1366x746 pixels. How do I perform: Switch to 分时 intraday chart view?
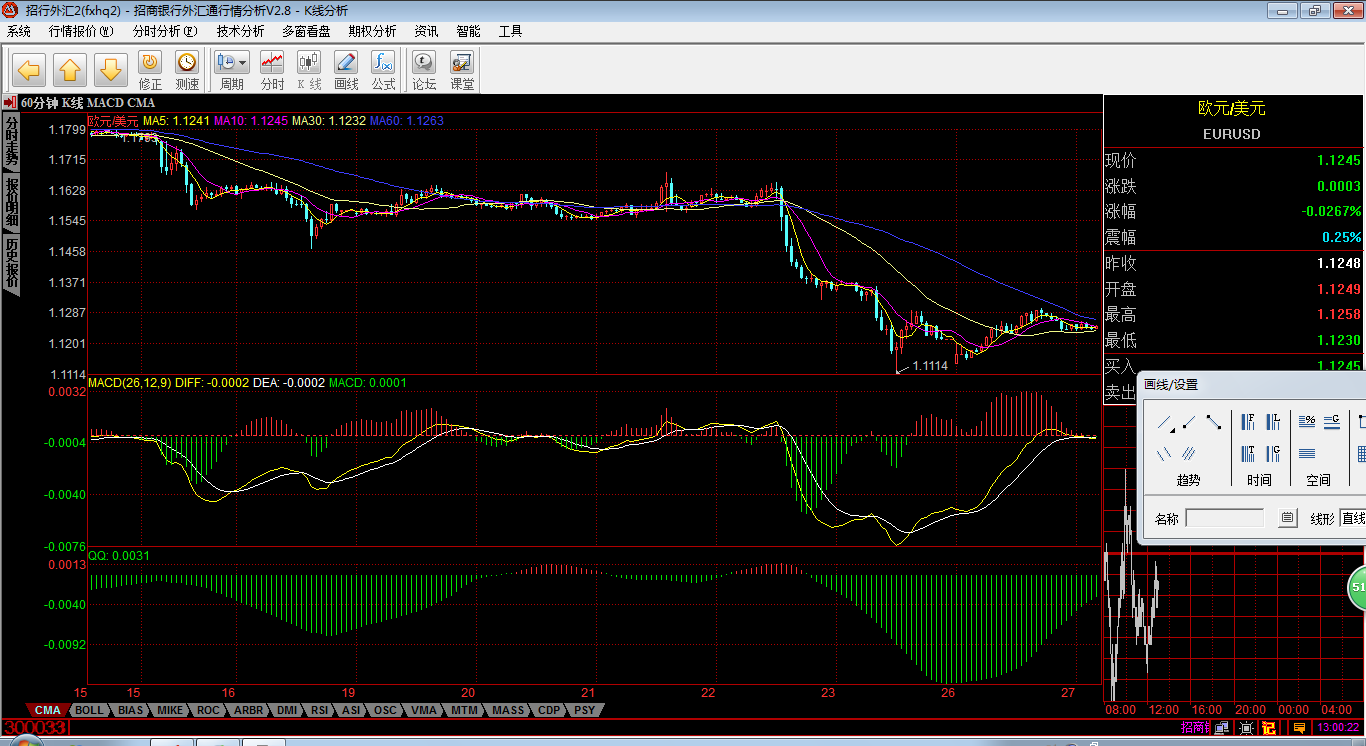pos(272,70)
